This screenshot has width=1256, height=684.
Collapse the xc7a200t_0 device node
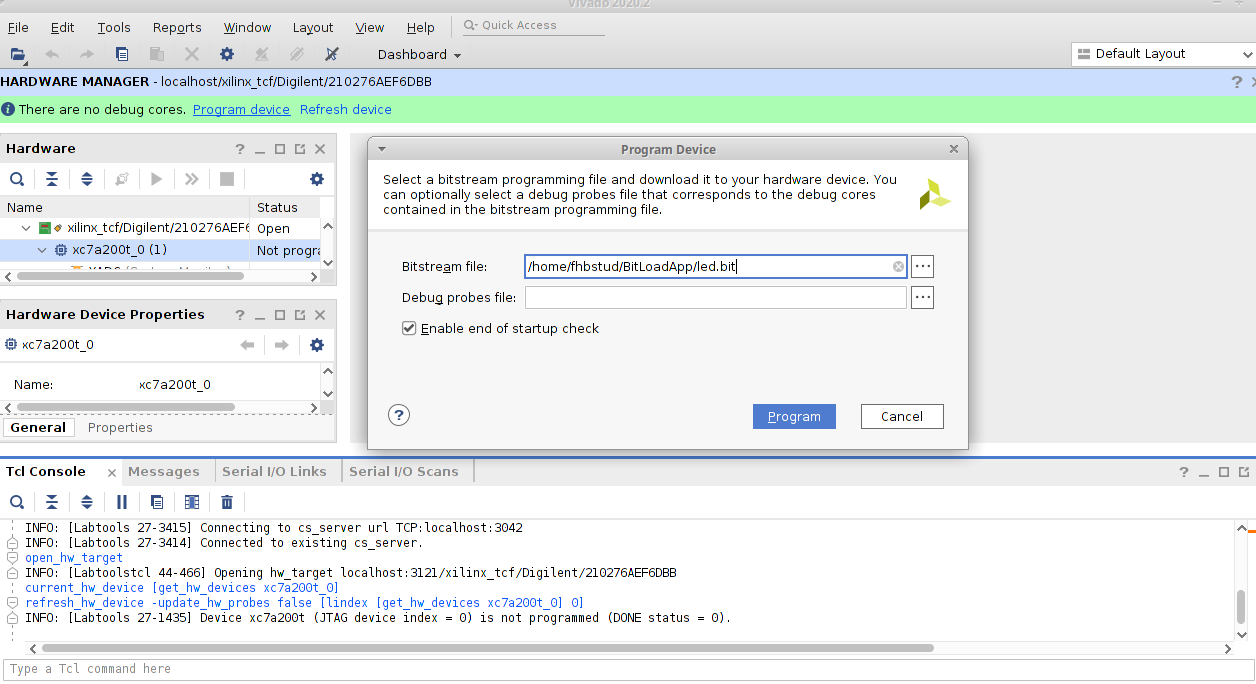(x=42, y=250)
